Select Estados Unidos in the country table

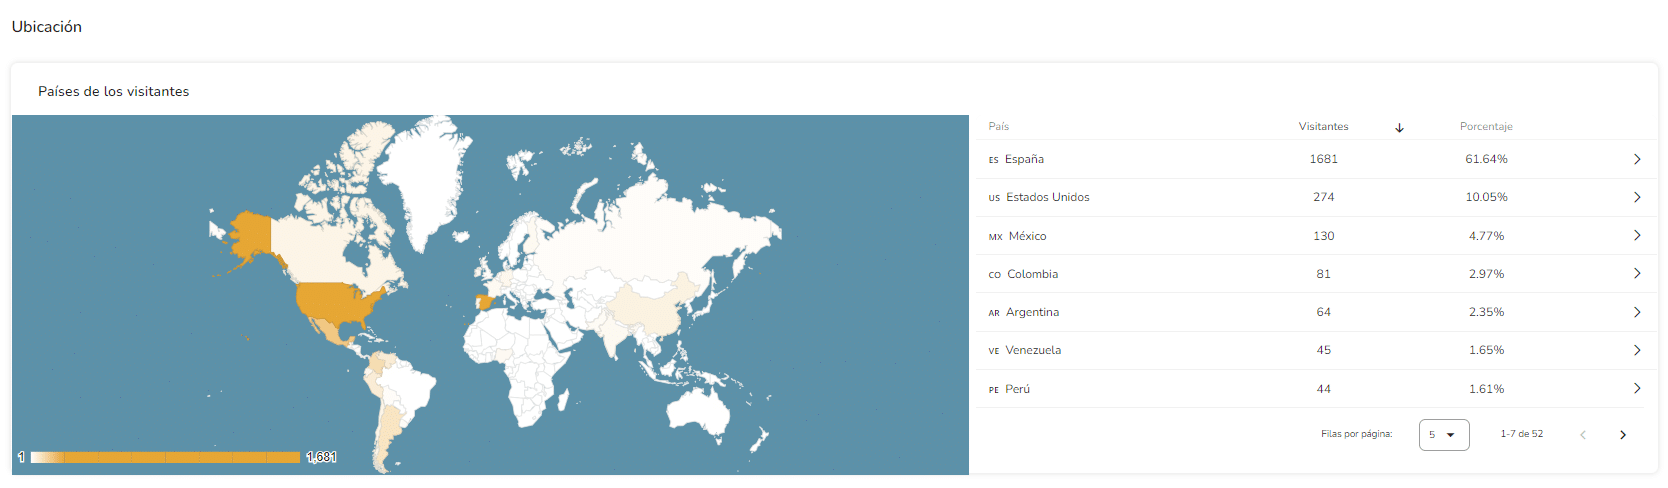(x=1048, y=197)
